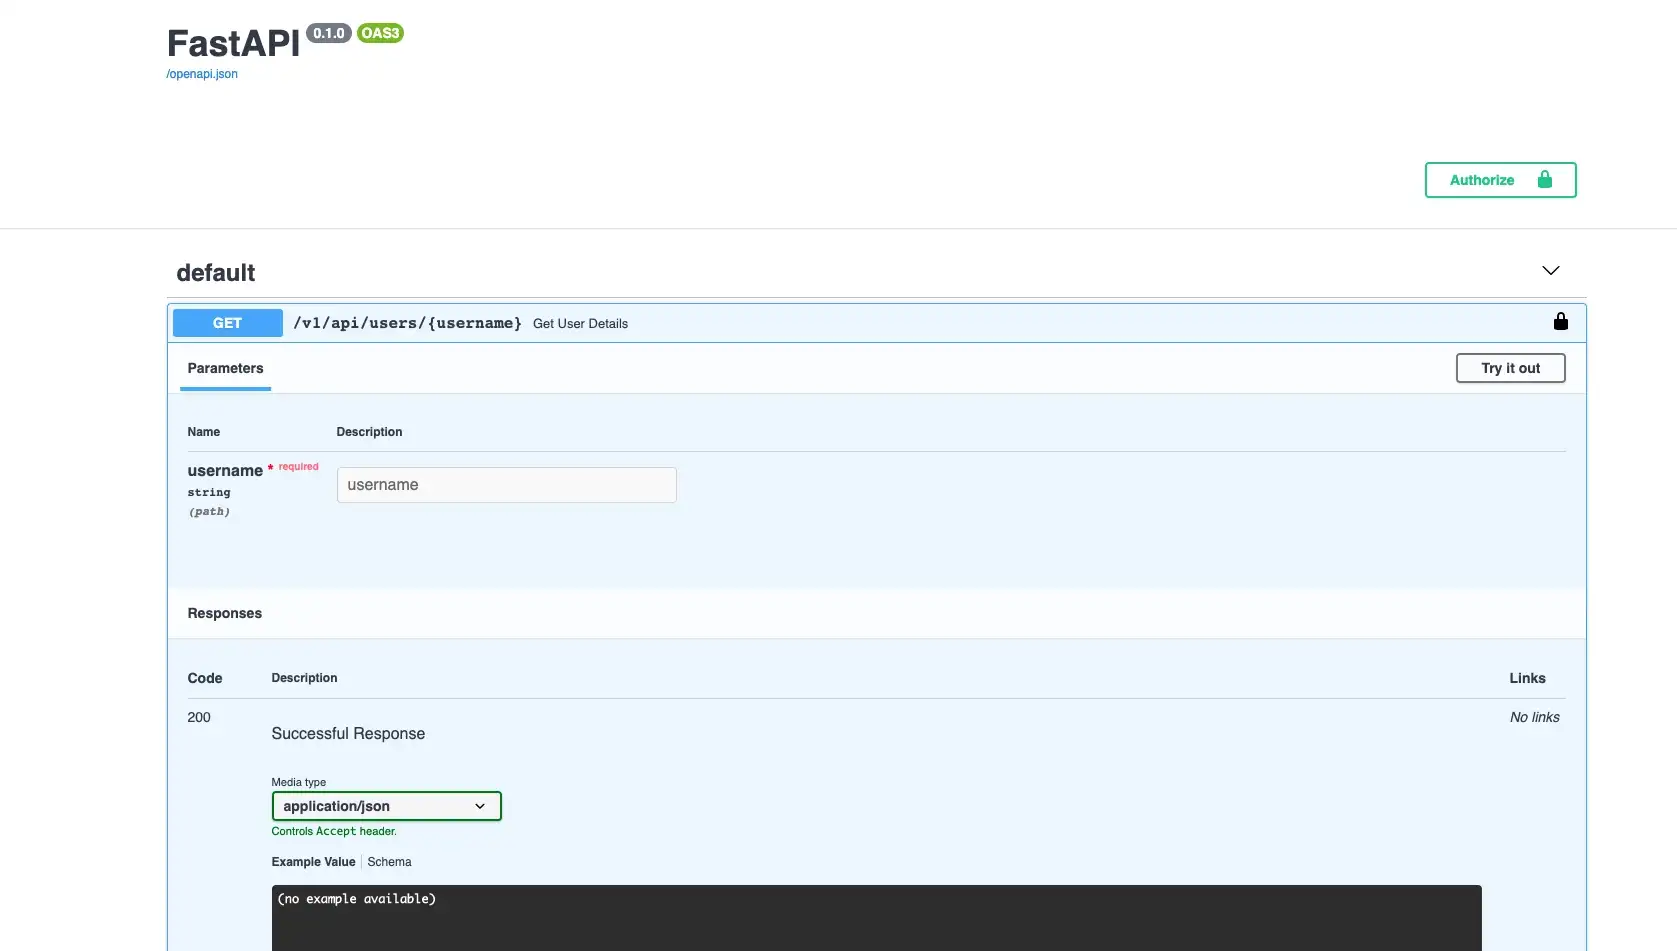Select the Parameters tab
The image size is (1677, 951).
(224, 368)
